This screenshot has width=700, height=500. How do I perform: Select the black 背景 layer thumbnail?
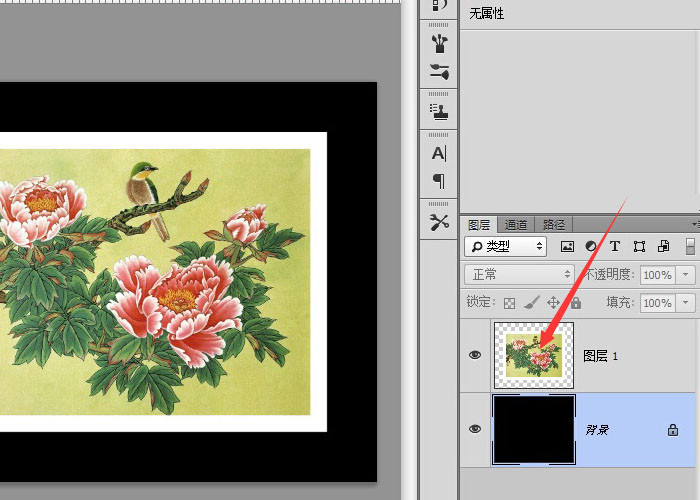click(533, 429)
